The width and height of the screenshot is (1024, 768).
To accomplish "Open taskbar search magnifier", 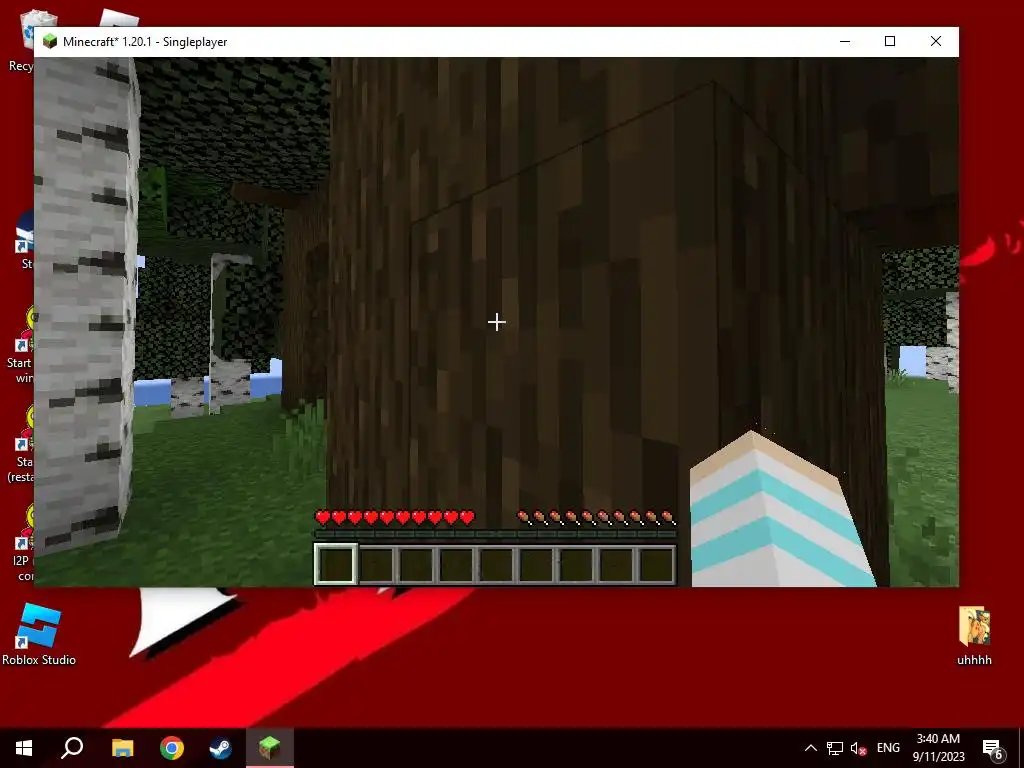I will click(72, 748).
